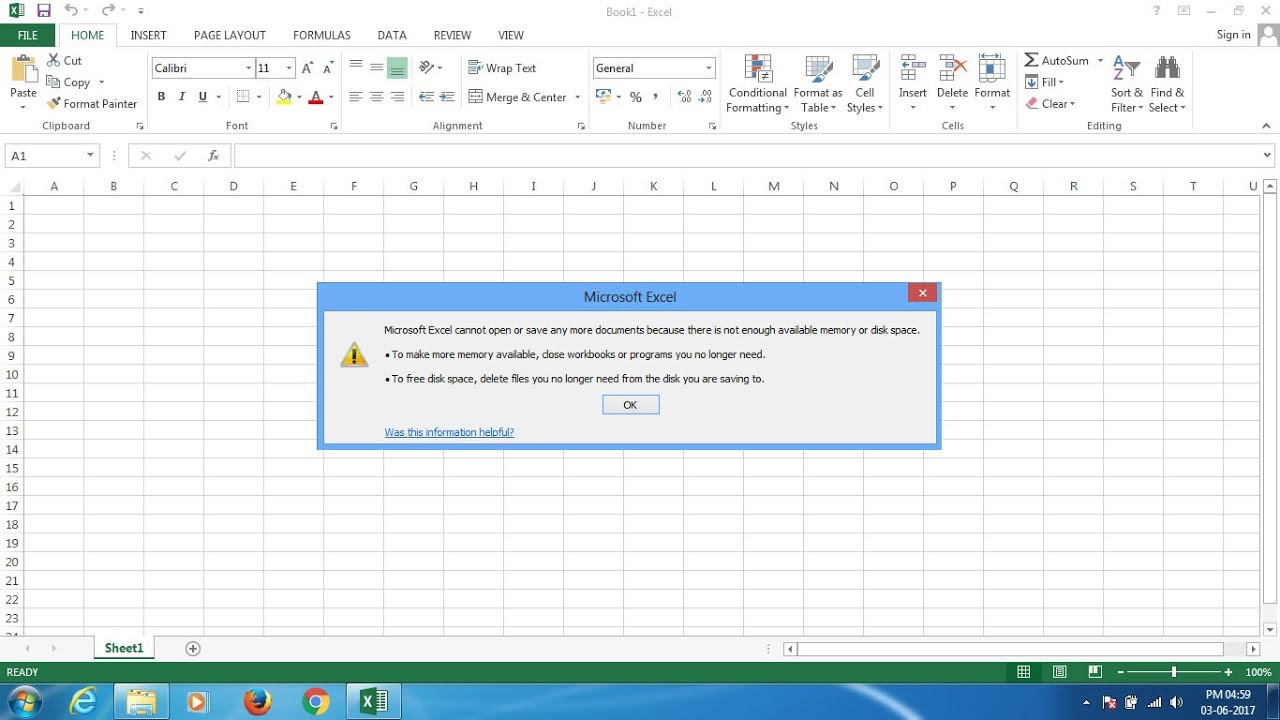
Task: Click the Copy button
Action: coord(68,82)
